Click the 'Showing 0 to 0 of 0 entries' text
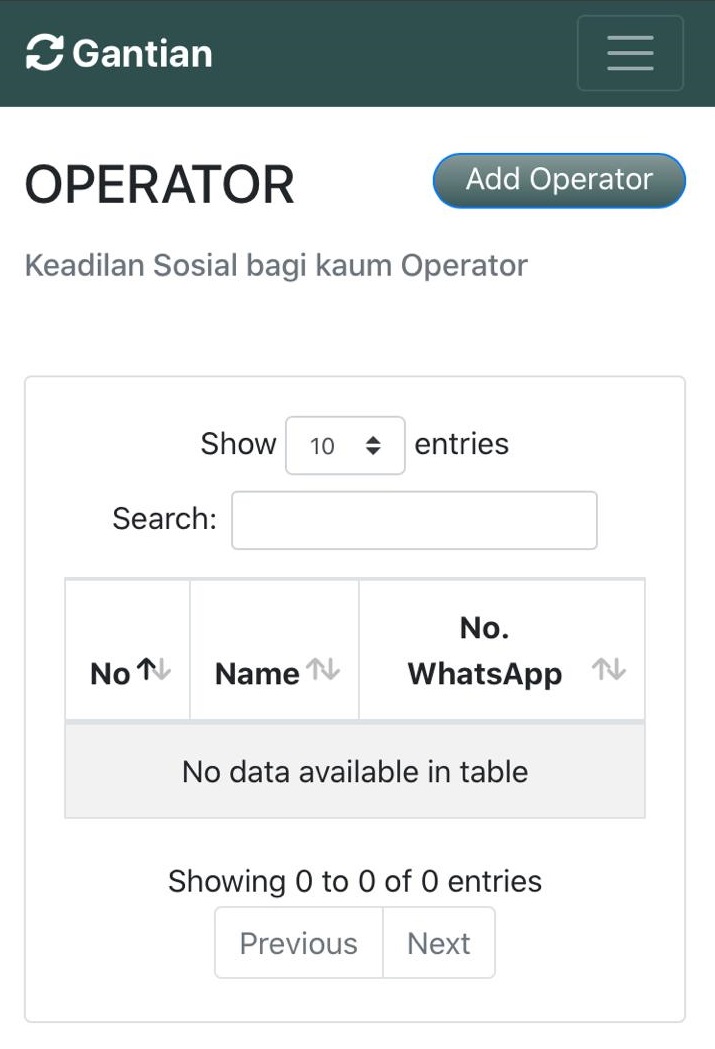Image resolution: width=715 pixels, height=1049 pixels. point(355,881)
